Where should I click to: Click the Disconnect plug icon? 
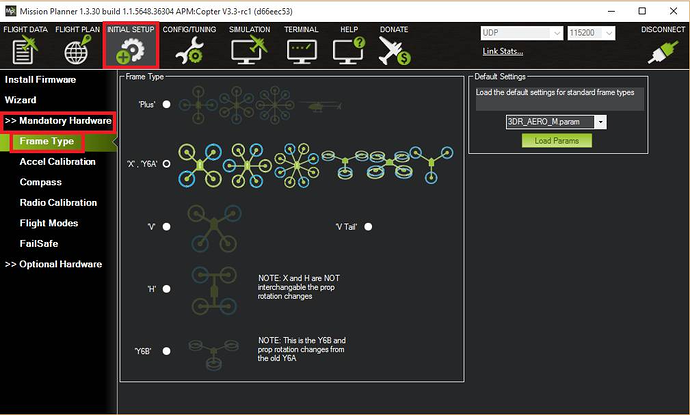point(662,48)
